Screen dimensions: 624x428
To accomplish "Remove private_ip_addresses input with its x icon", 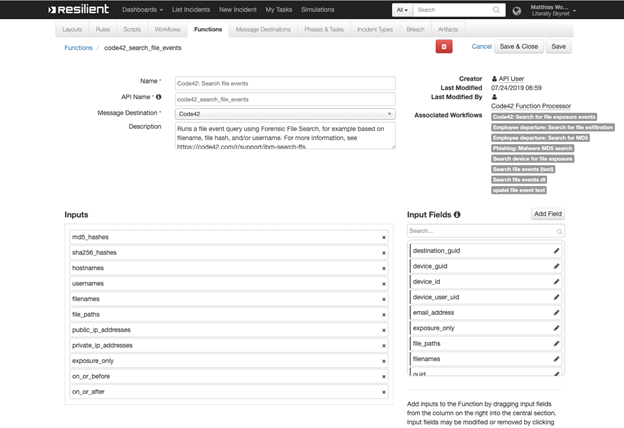I will click(384, 346).
